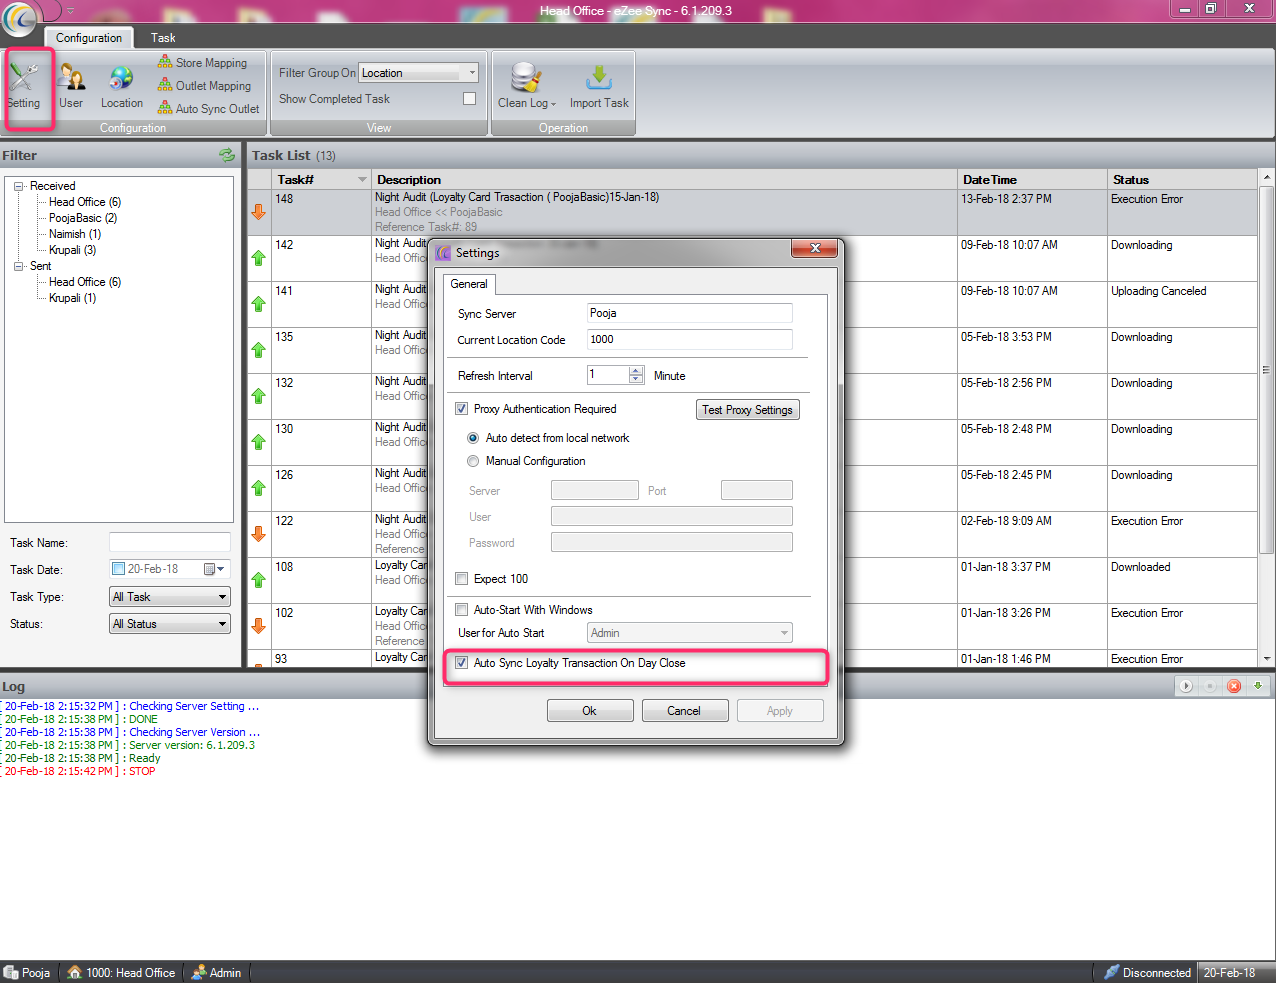Click the Filter panel refresh icon
Image resolution: width=1276 pixels, height=983 pixels.
pos(227,155)
